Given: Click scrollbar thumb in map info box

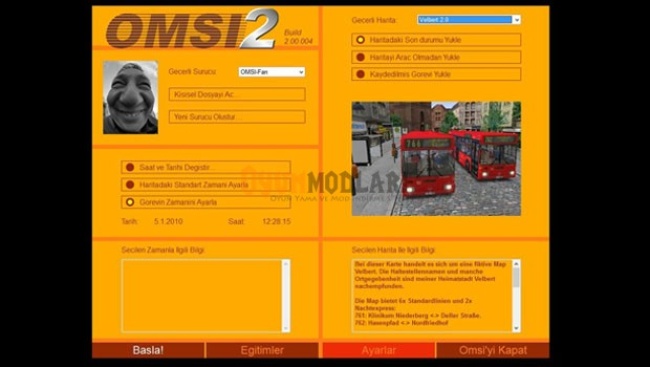Looking at the screenshot, I should pos(516,277).
